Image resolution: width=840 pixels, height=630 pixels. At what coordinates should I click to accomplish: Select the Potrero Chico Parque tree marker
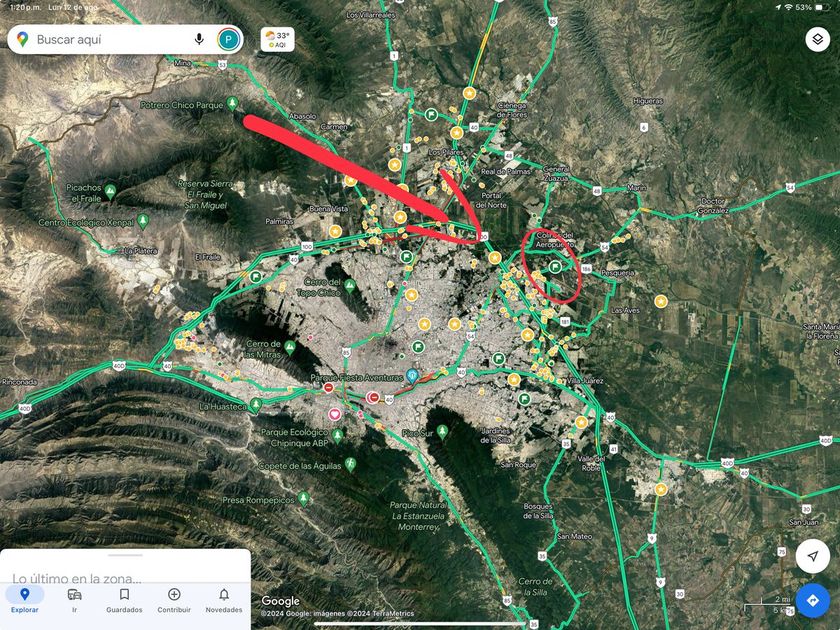(232, 103)
